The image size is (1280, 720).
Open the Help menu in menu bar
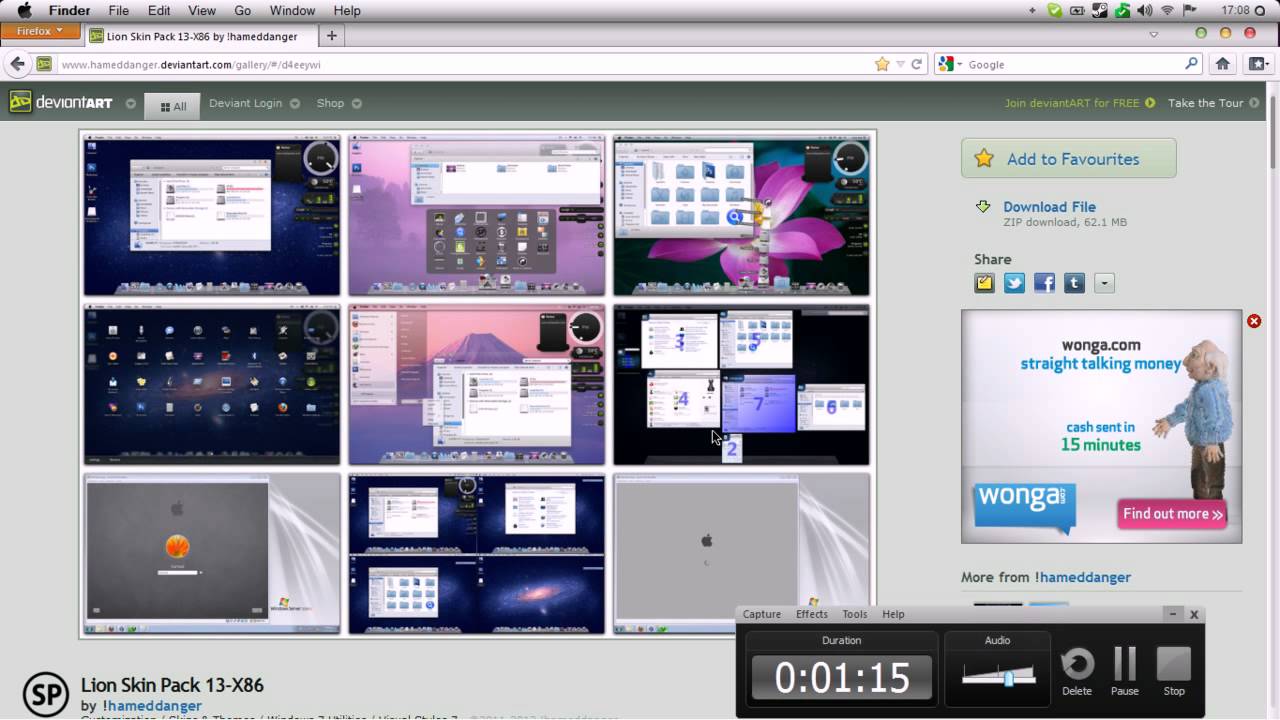pos(347,10)
